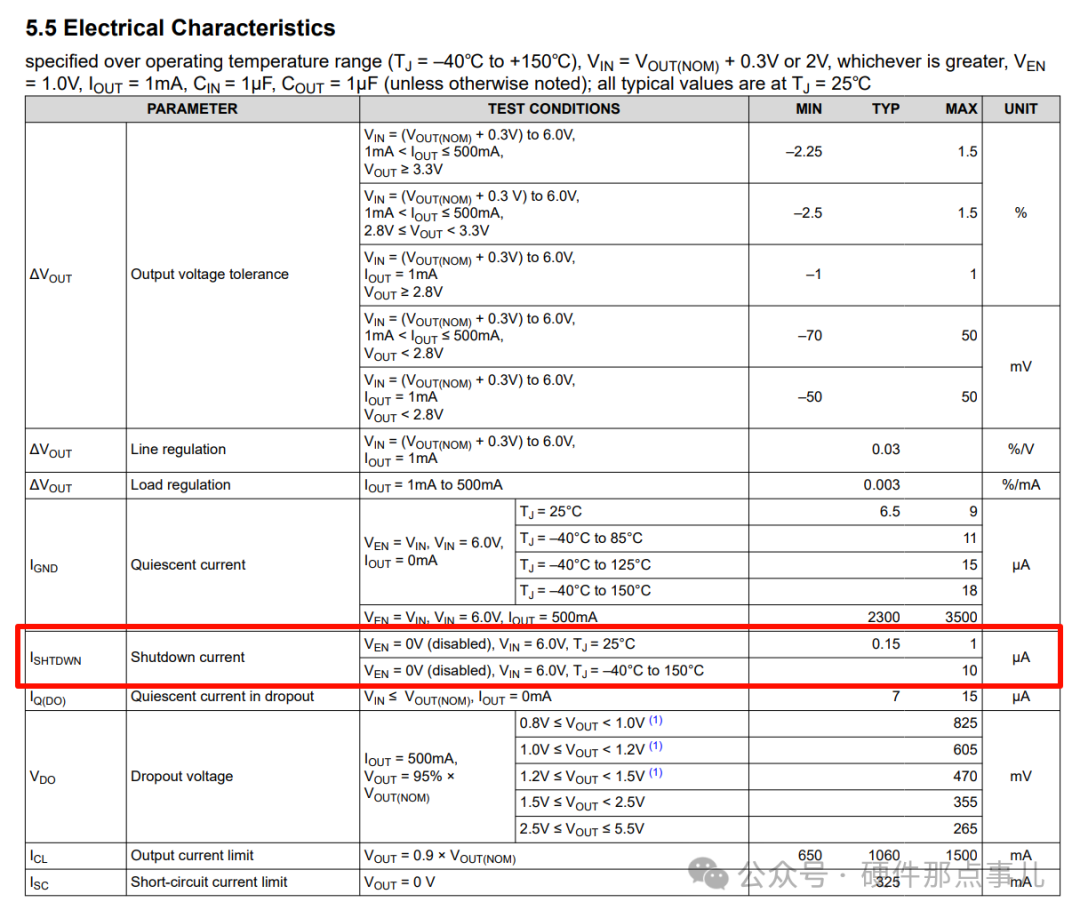Click the UNIT column header
The image size is (1080, 918).
pyautogui.click(x=1021, y=109)
